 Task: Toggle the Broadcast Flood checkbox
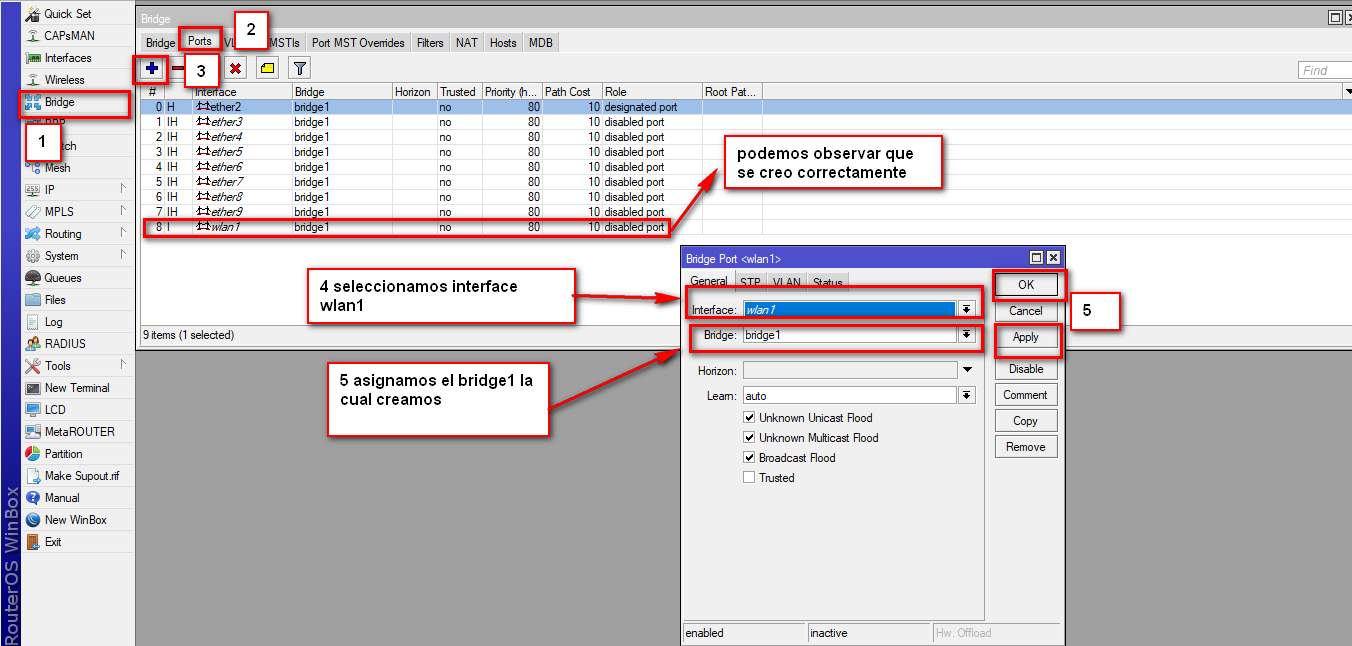(x=749, y=458)
